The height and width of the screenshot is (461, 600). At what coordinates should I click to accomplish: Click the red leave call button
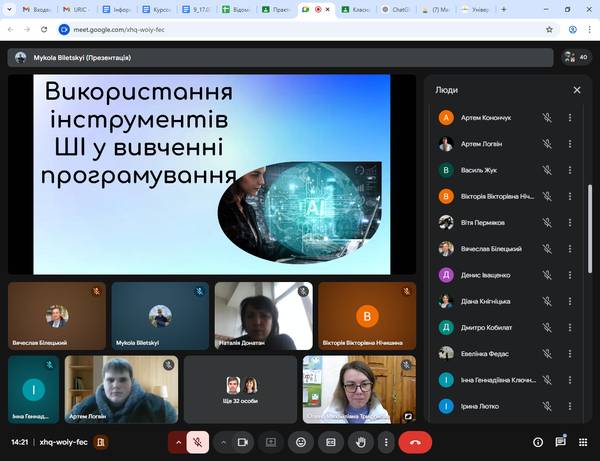click(x=415, y=441)
